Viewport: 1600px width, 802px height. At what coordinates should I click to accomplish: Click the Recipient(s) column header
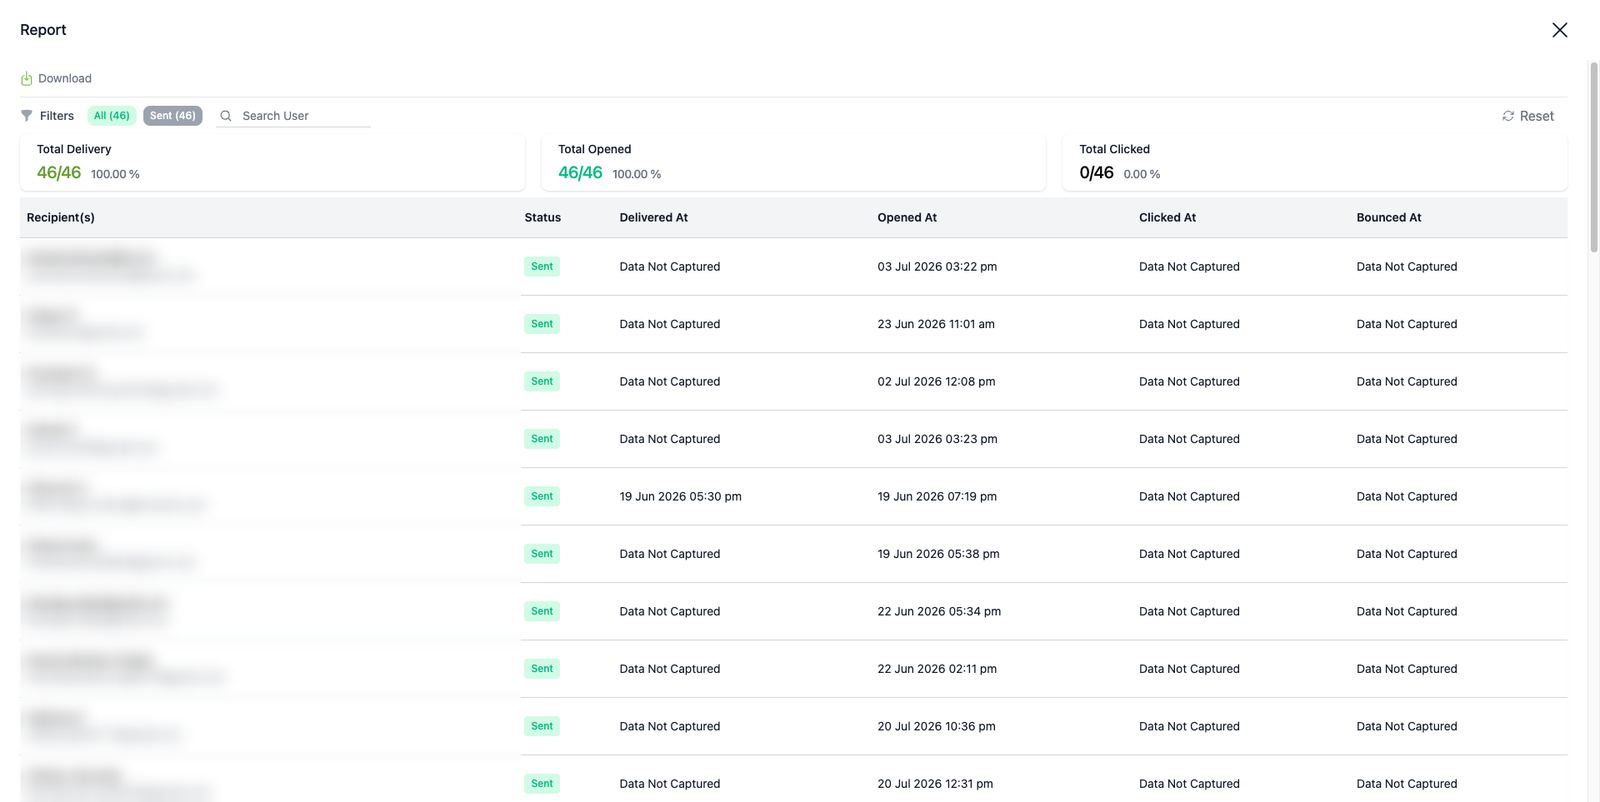61,217
